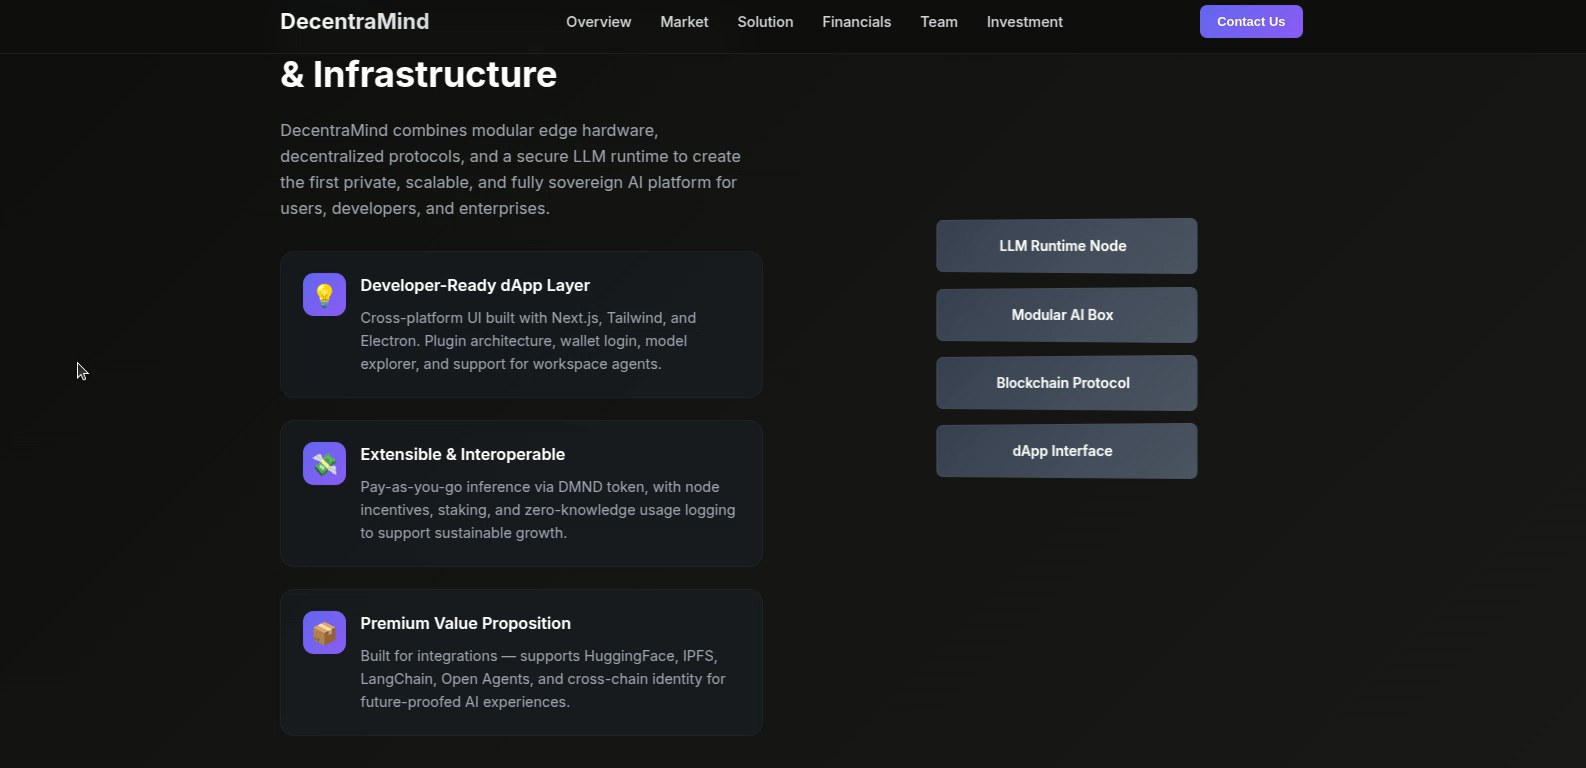Click the DecentraMind intro paragraph text
Image resolution: width=1586 pixels, height=768 pixels.
coord(510,170)
